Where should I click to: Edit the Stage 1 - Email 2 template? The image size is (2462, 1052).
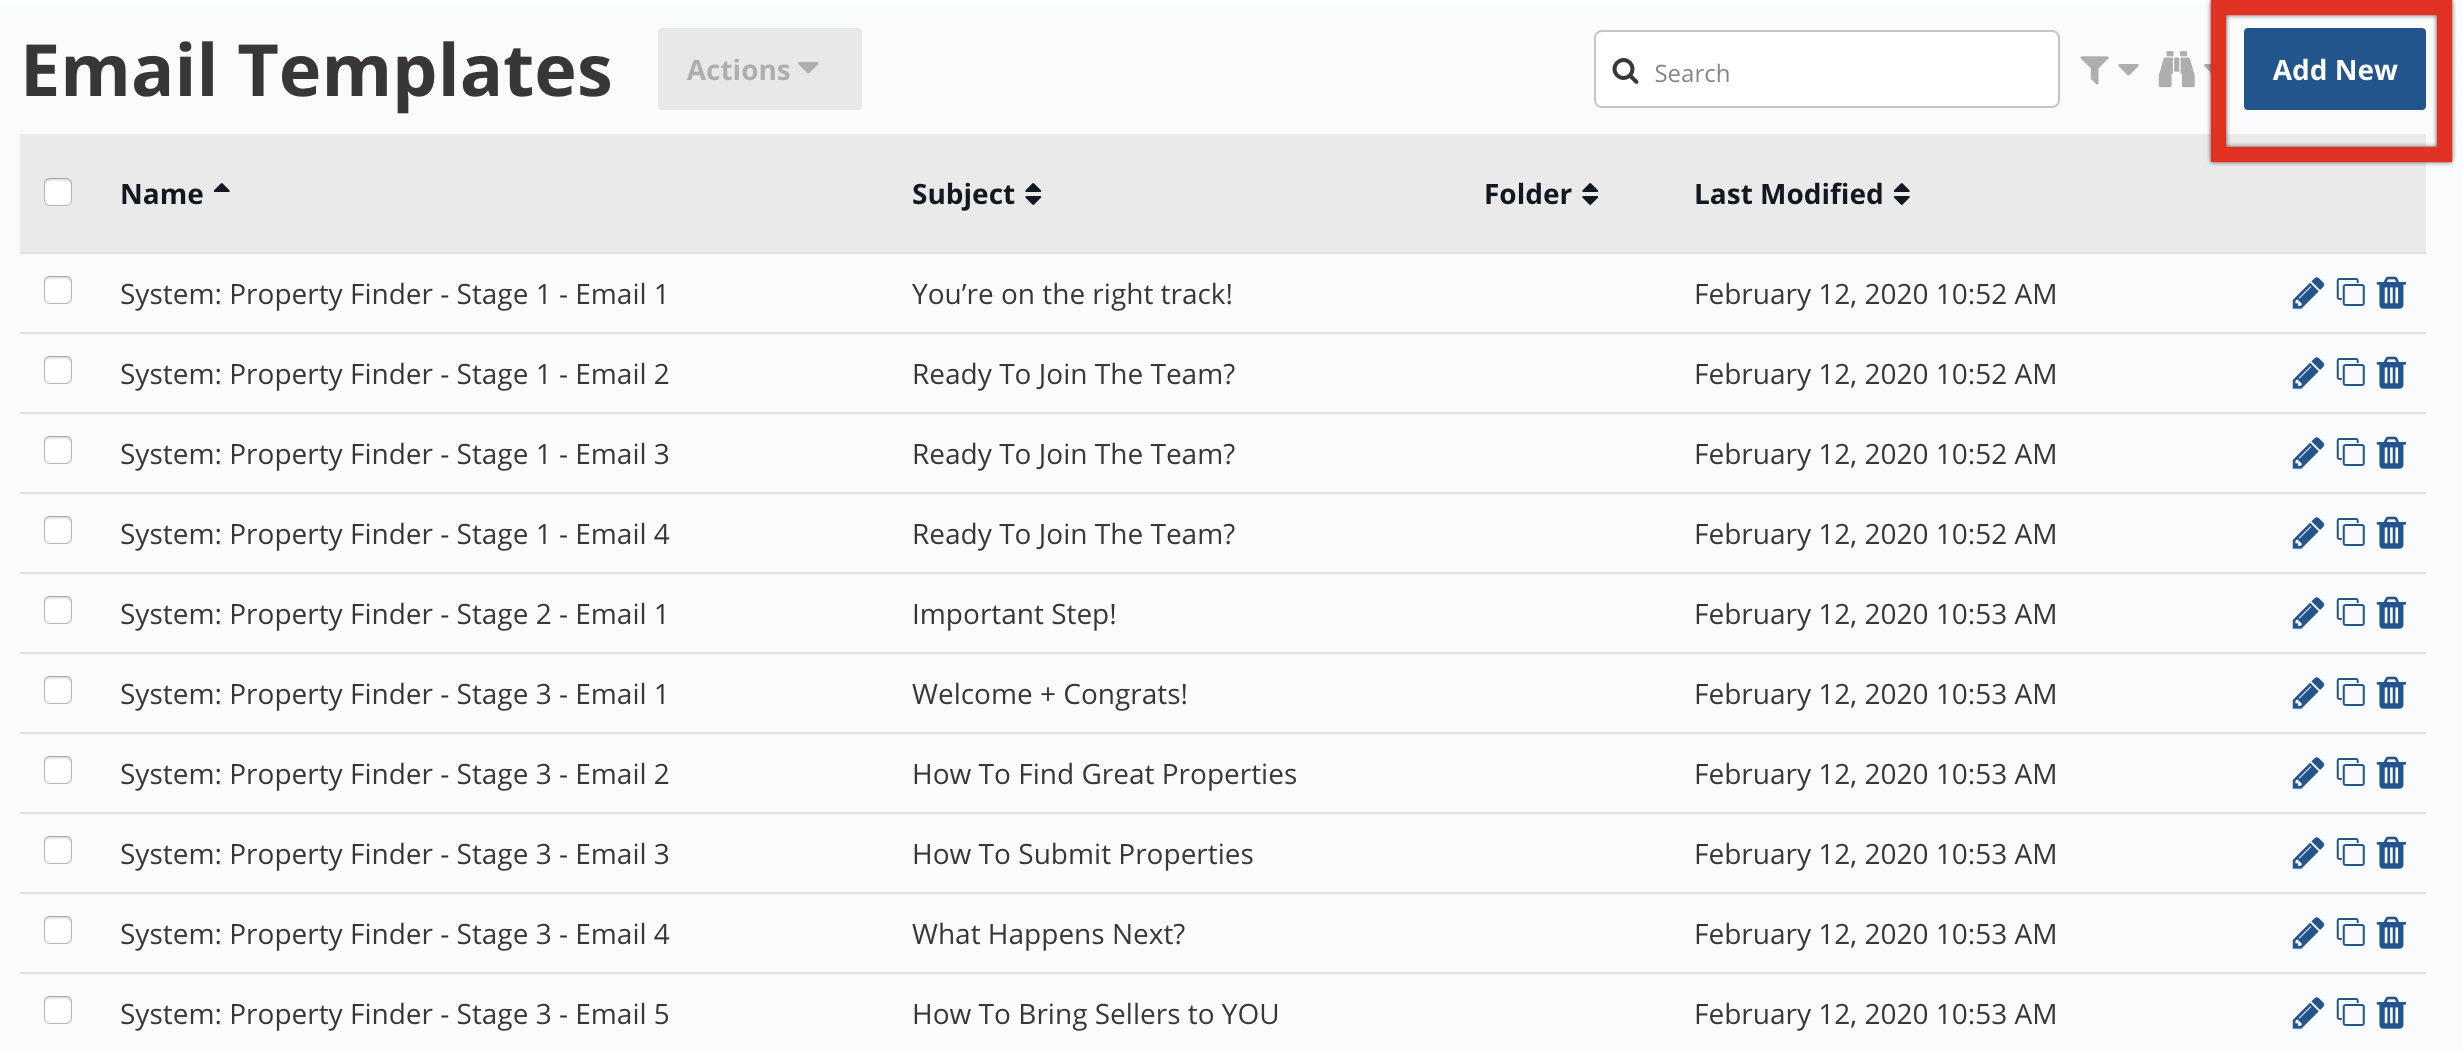pyautogui.click(x=2307, y=374)
